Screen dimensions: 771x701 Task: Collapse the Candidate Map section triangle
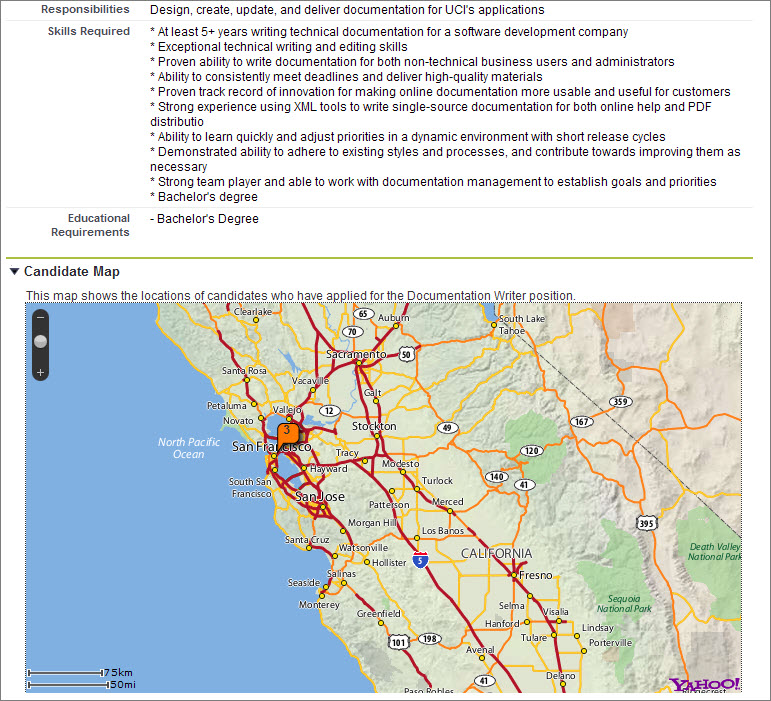pos(14,271)
